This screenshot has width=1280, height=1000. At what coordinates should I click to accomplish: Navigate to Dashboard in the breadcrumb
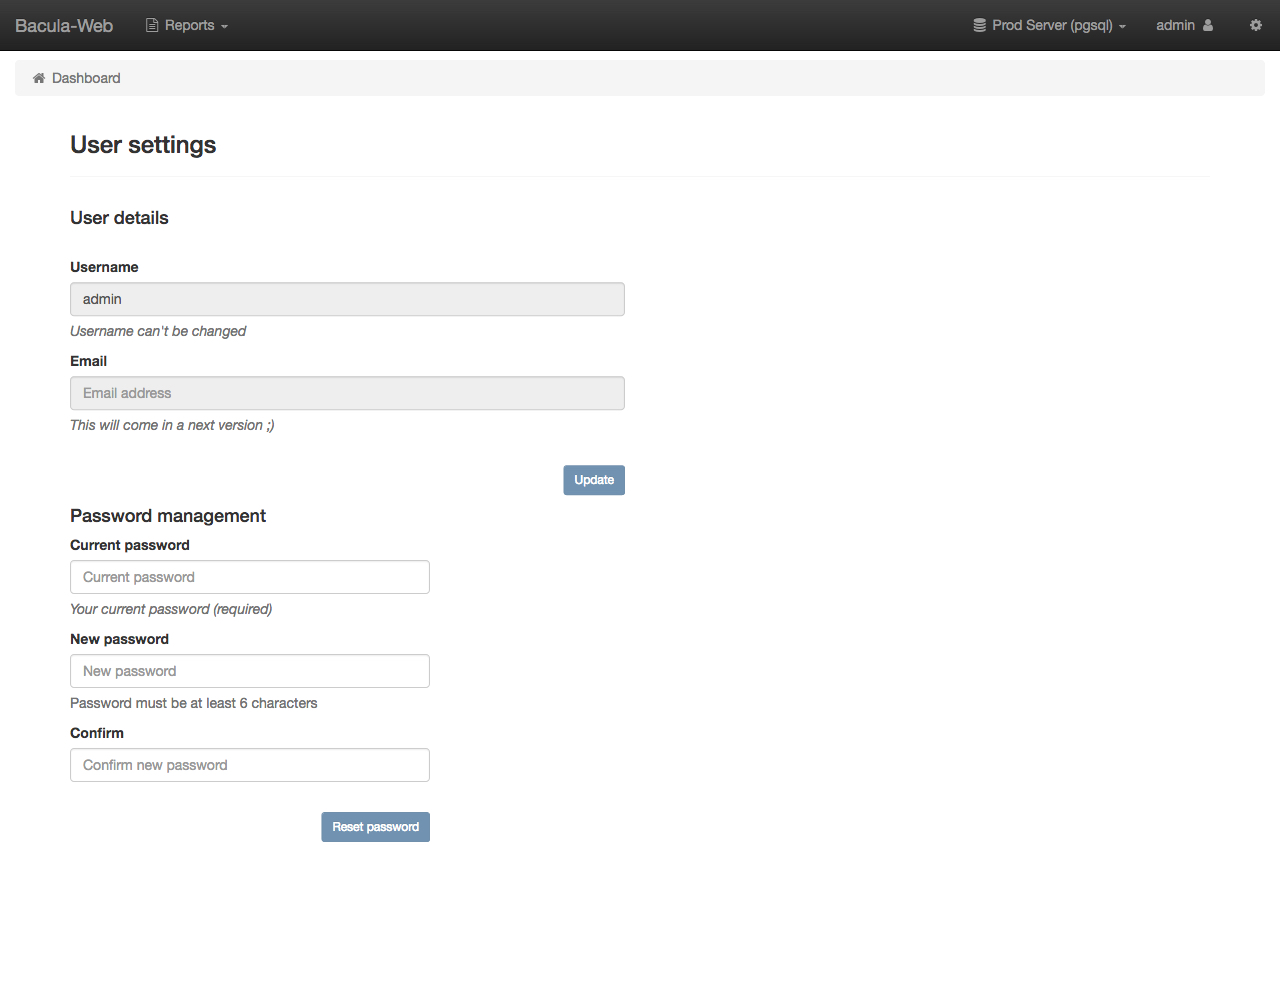pyautogui.click(x=86, y=78)
